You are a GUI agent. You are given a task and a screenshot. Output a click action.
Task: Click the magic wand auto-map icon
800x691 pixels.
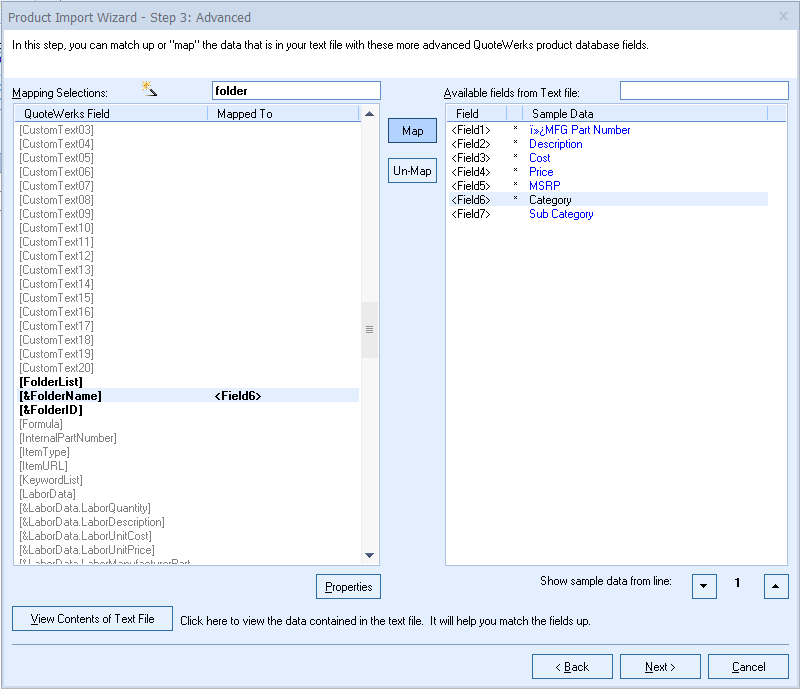coord(150,90)
